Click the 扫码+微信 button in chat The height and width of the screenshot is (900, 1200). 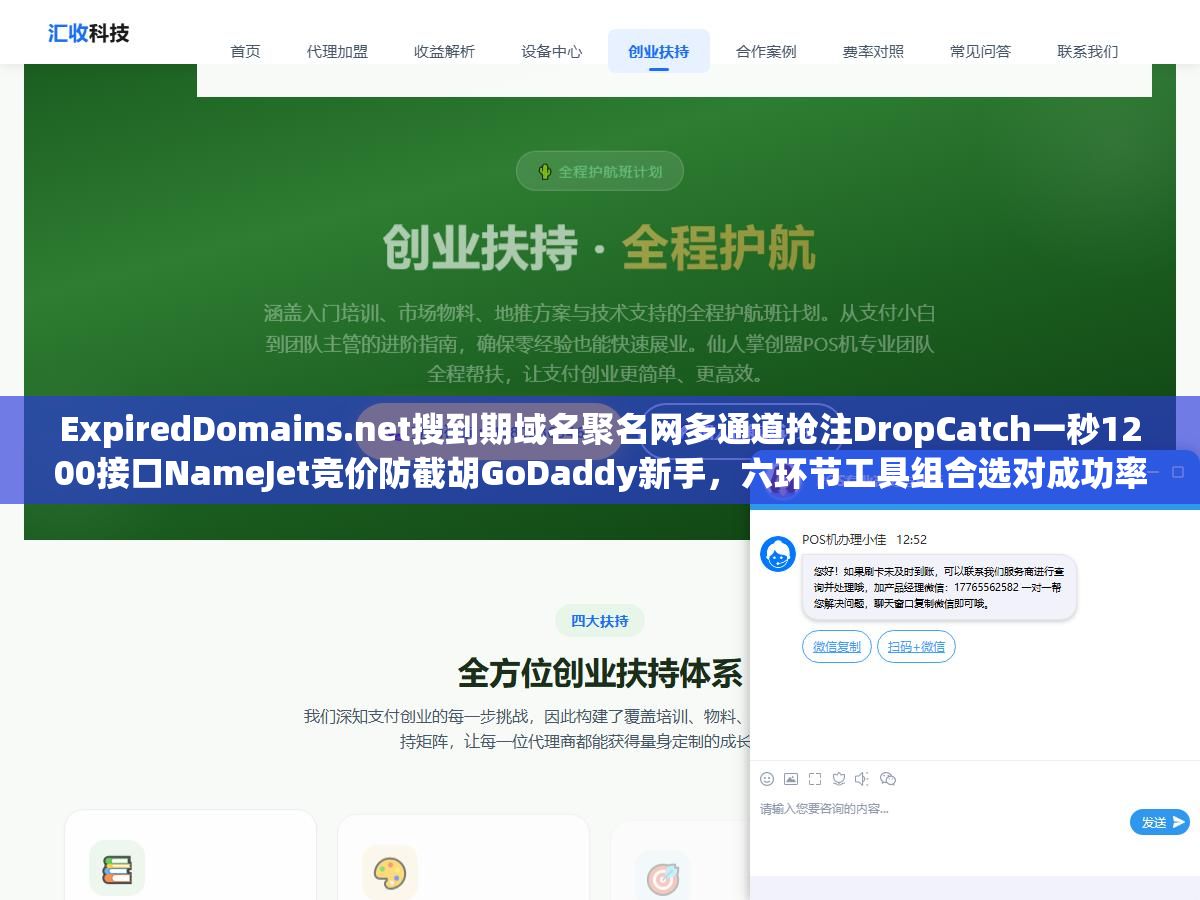916,647
